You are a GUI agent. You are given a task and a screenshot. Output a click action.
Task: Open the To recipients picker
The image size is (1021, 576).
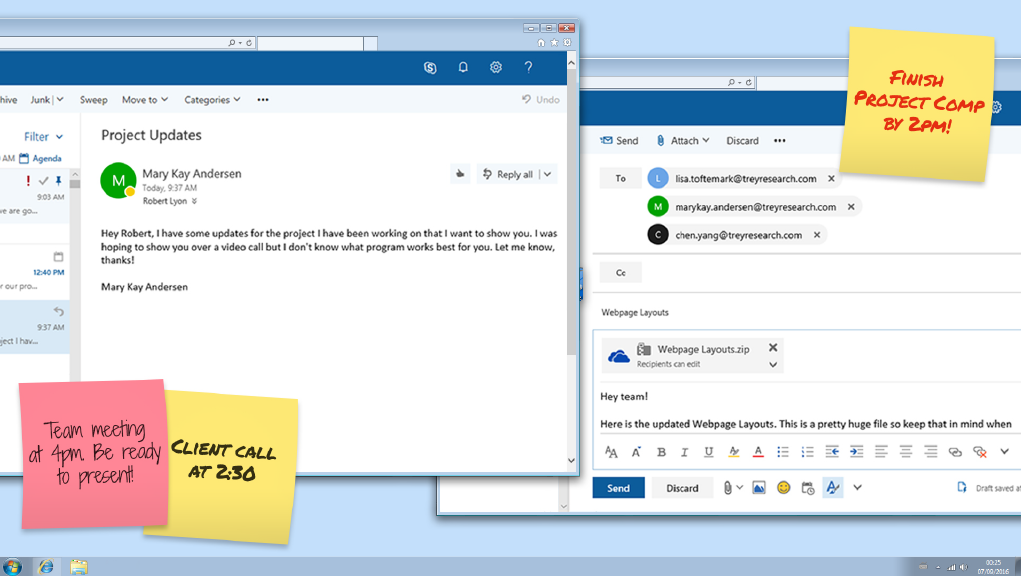[621, 178]
